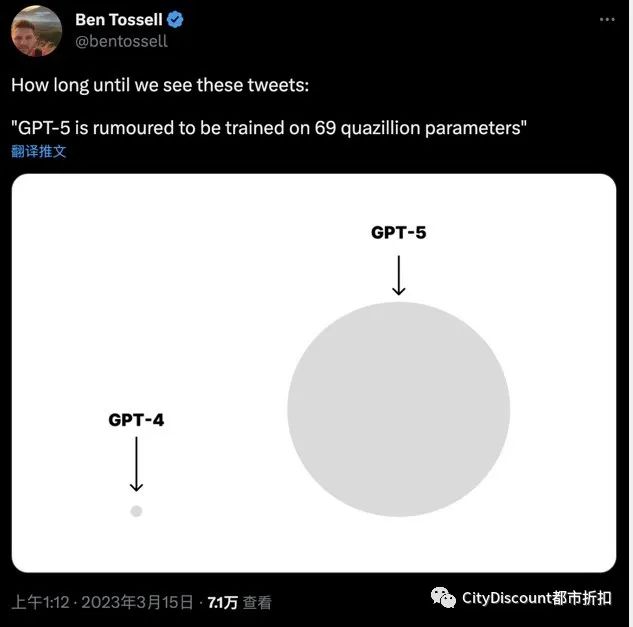Click the Ben Tossell display name
633x627 pixels.
tap(119, 20)
